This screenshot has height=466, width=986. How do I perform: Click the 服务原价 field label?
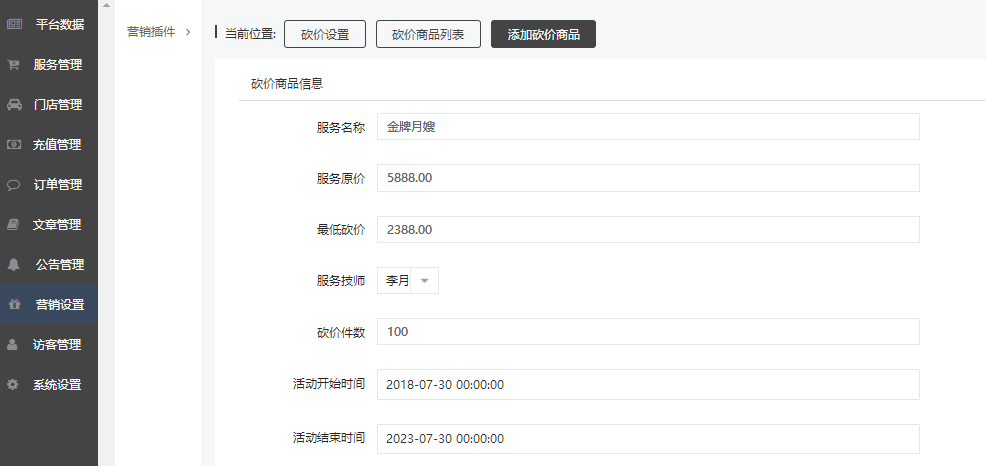click(341, 179)
